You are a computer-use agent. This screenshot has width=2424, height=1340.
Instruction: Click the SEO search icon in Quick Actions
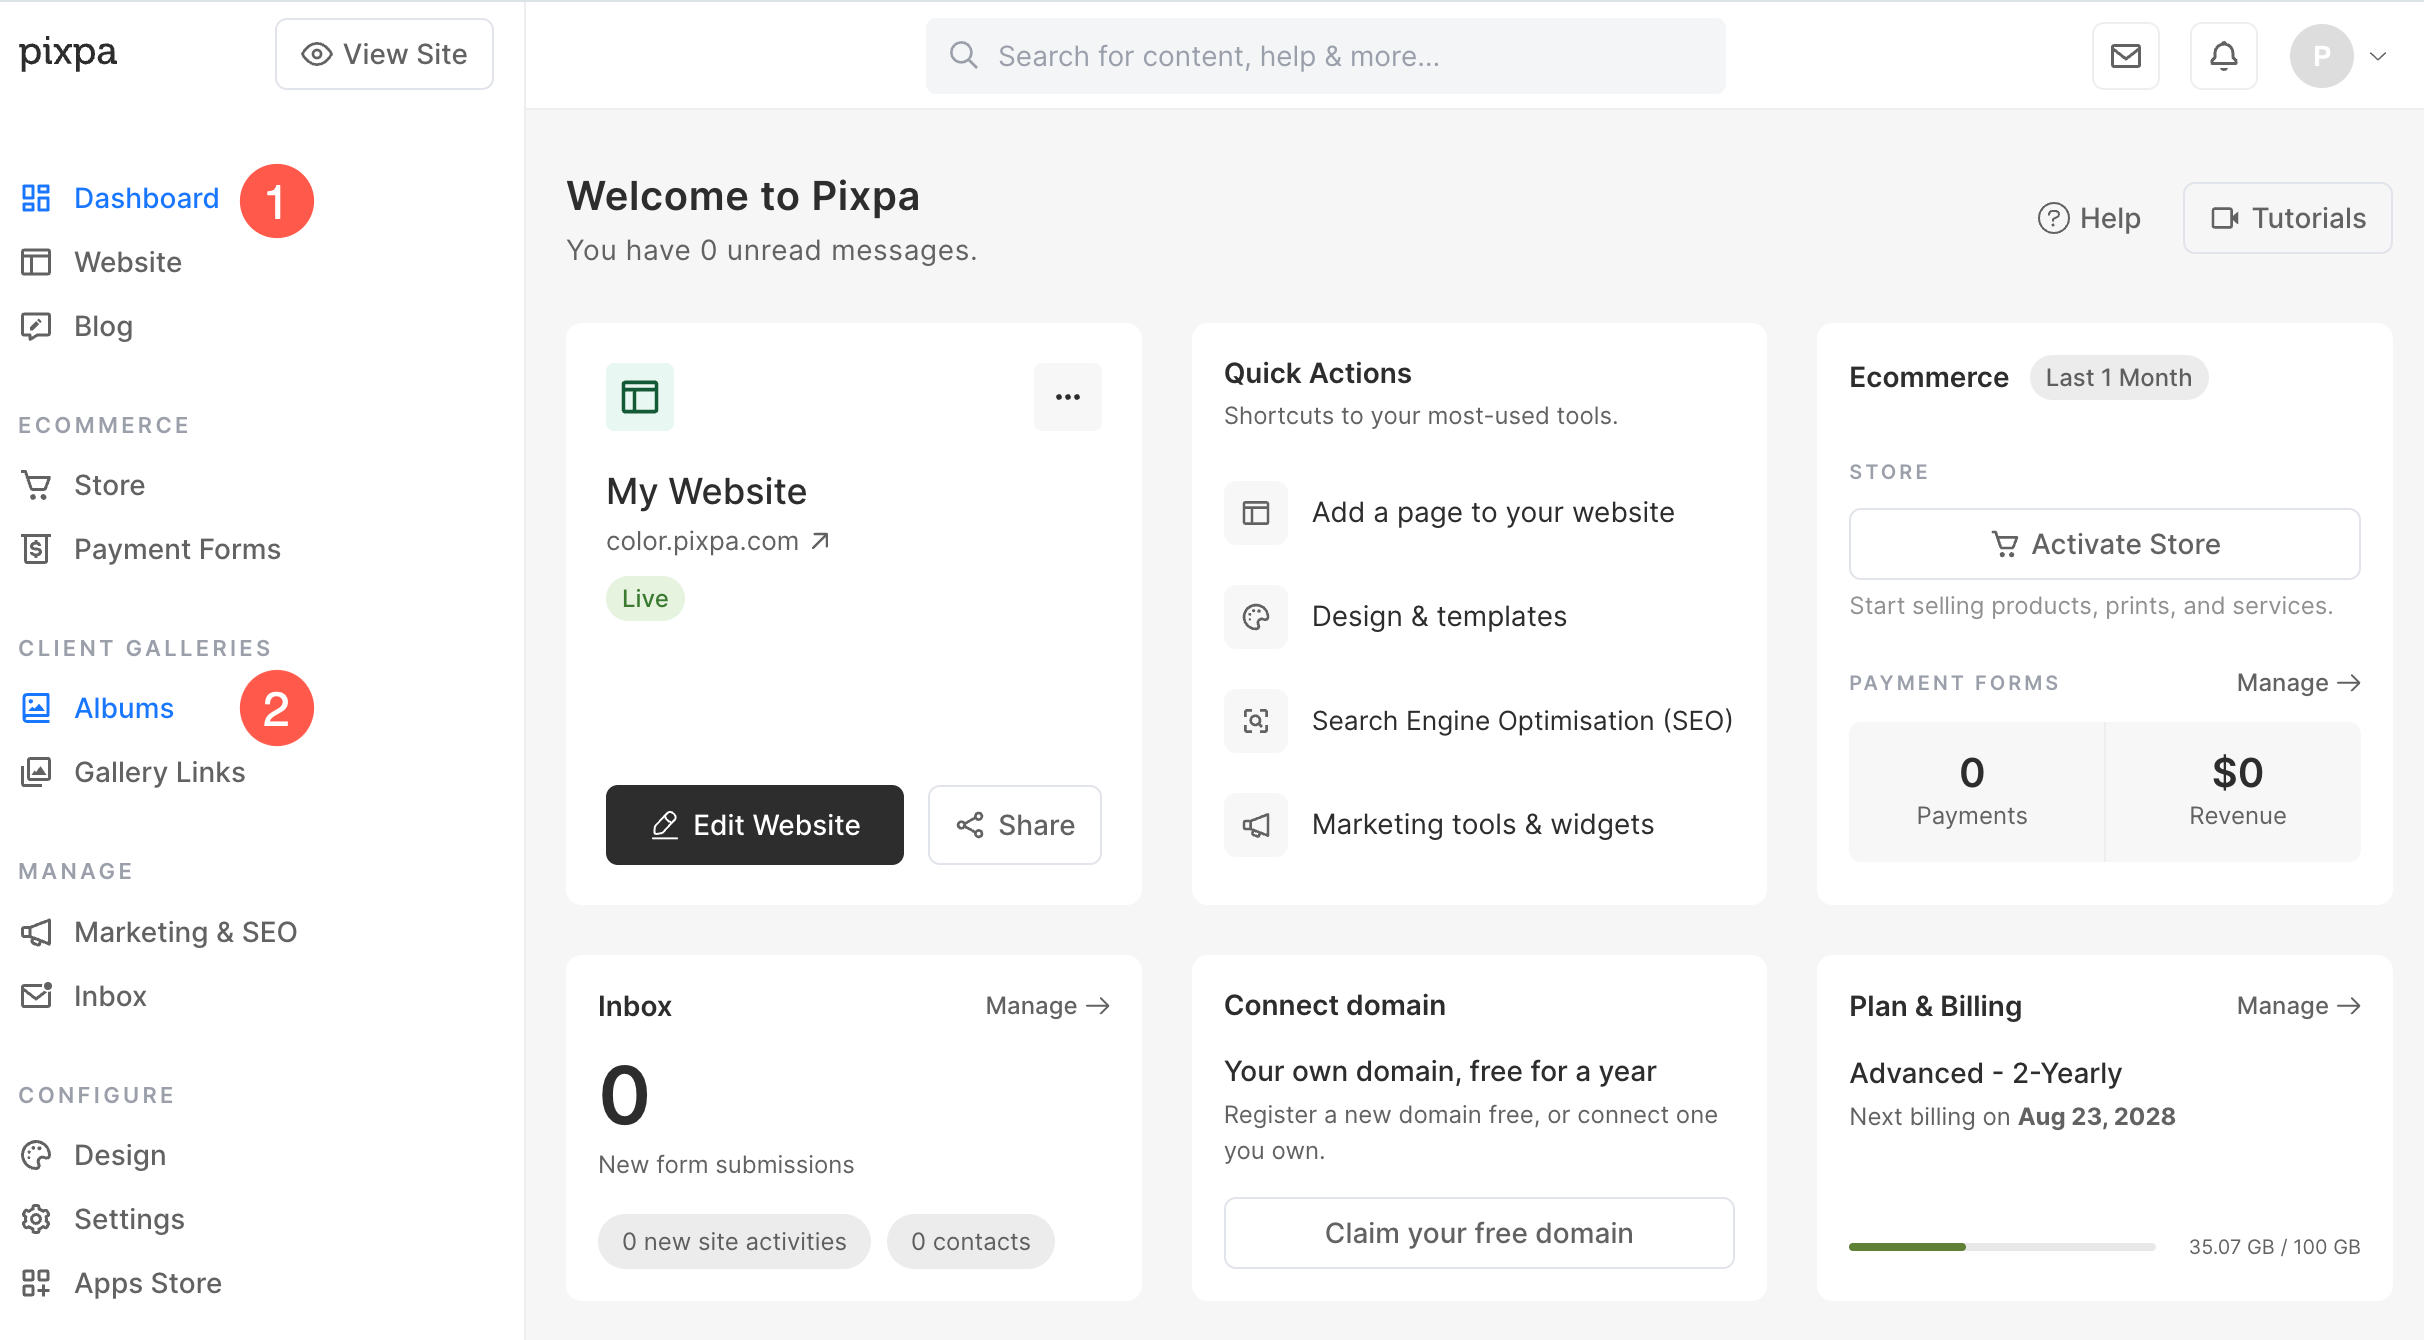pyautogui.click(x=1256, y=721)
